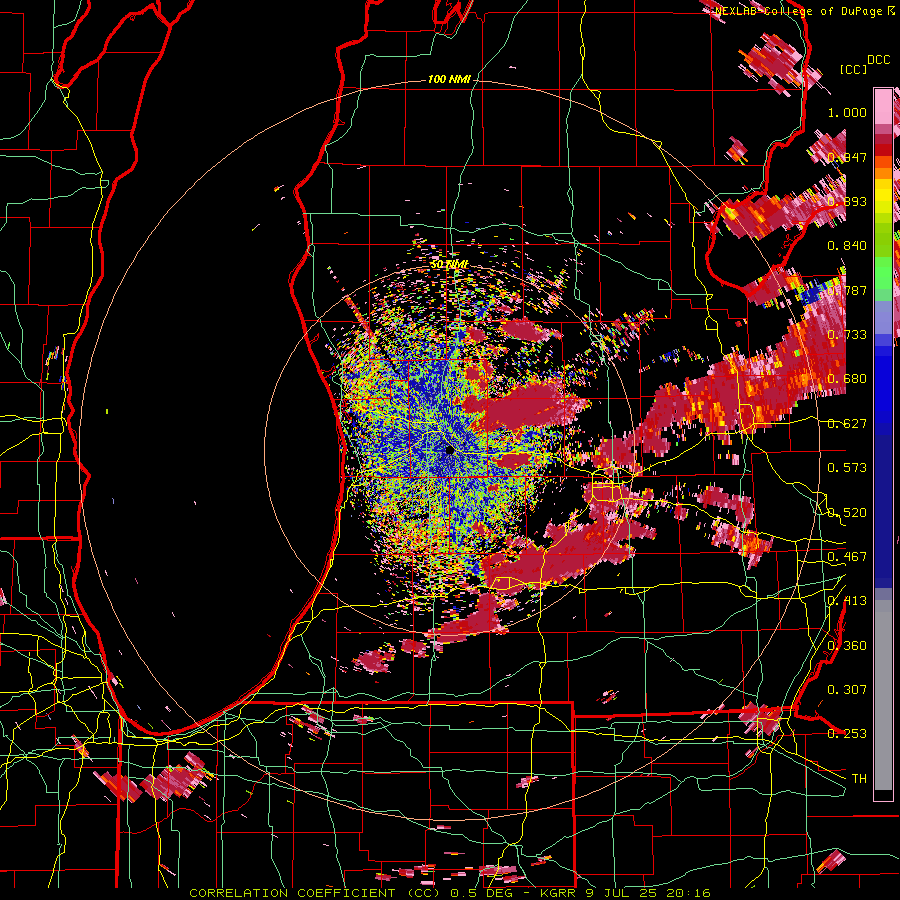Click the 0.573 color scale value

[x=847, y=468]
